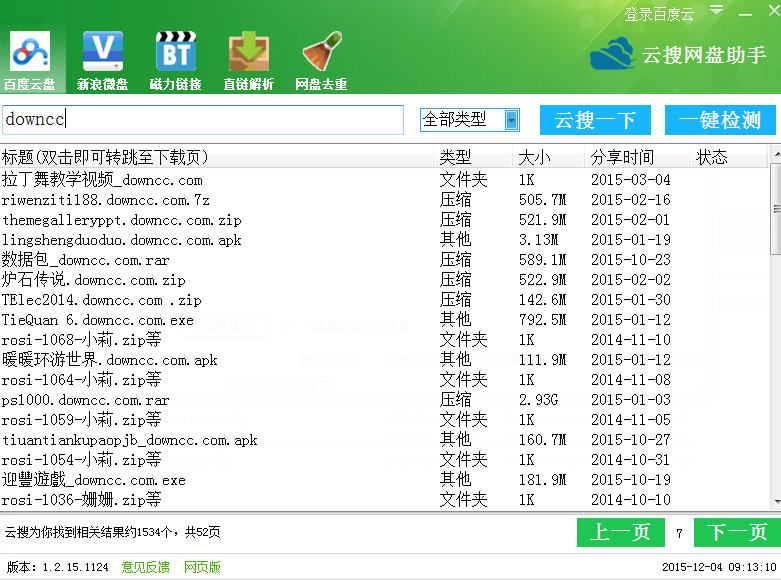Select row 拉丁舞教学视频_downcc.com
The height and width of the screenshot is (580, 781).
click(x=384, y=180)
